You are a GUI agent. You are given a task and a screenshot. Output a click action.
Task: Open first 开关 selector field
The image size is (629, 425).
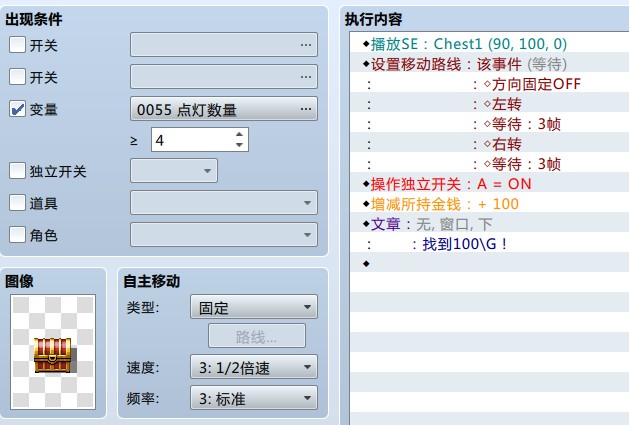point(224,45)
